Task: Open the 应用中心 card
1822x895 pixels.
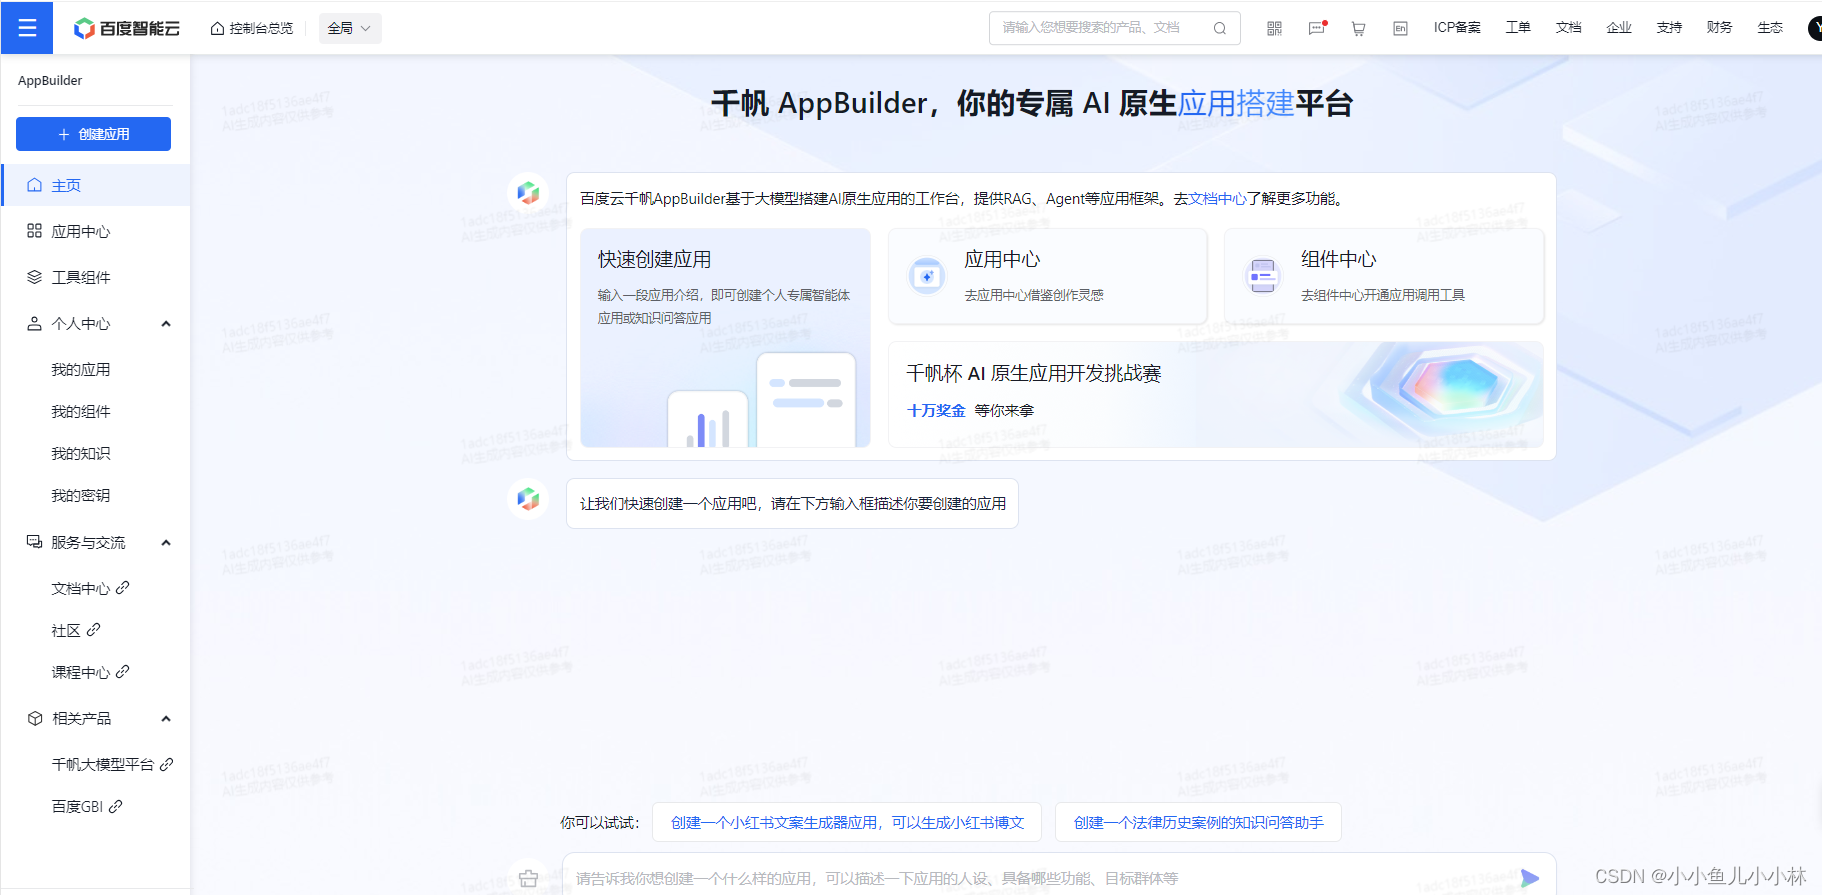Action: tap(1047, 276)
